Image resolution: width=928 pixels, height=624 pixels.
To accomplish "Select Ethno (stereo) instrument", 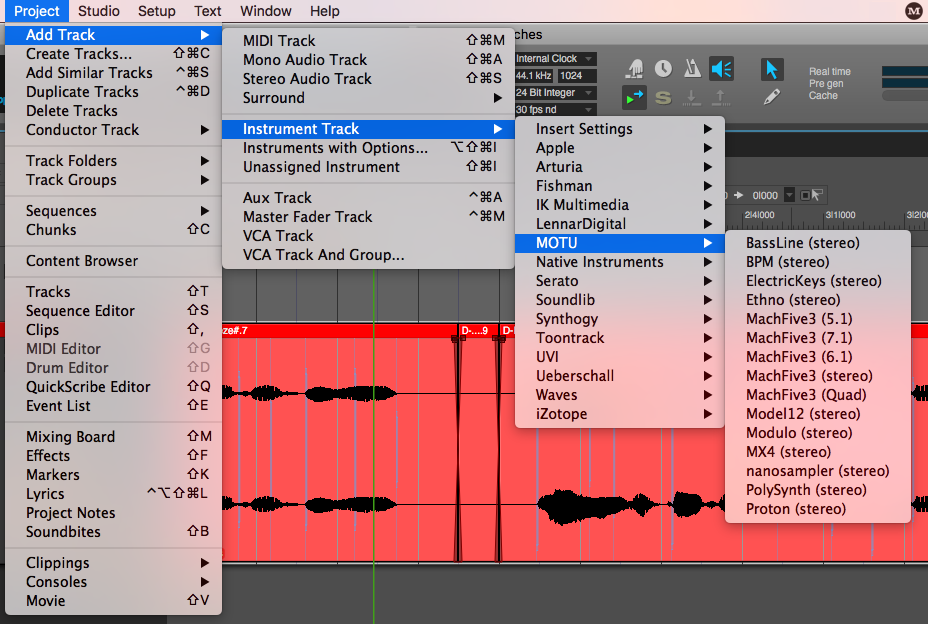I will click(817, 300).
